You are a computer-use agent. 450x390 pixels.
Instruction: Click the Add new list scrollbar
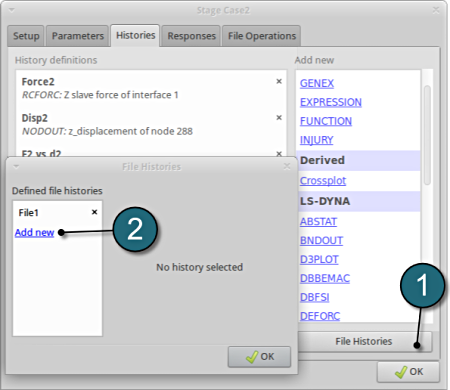(x=427, y=135)
